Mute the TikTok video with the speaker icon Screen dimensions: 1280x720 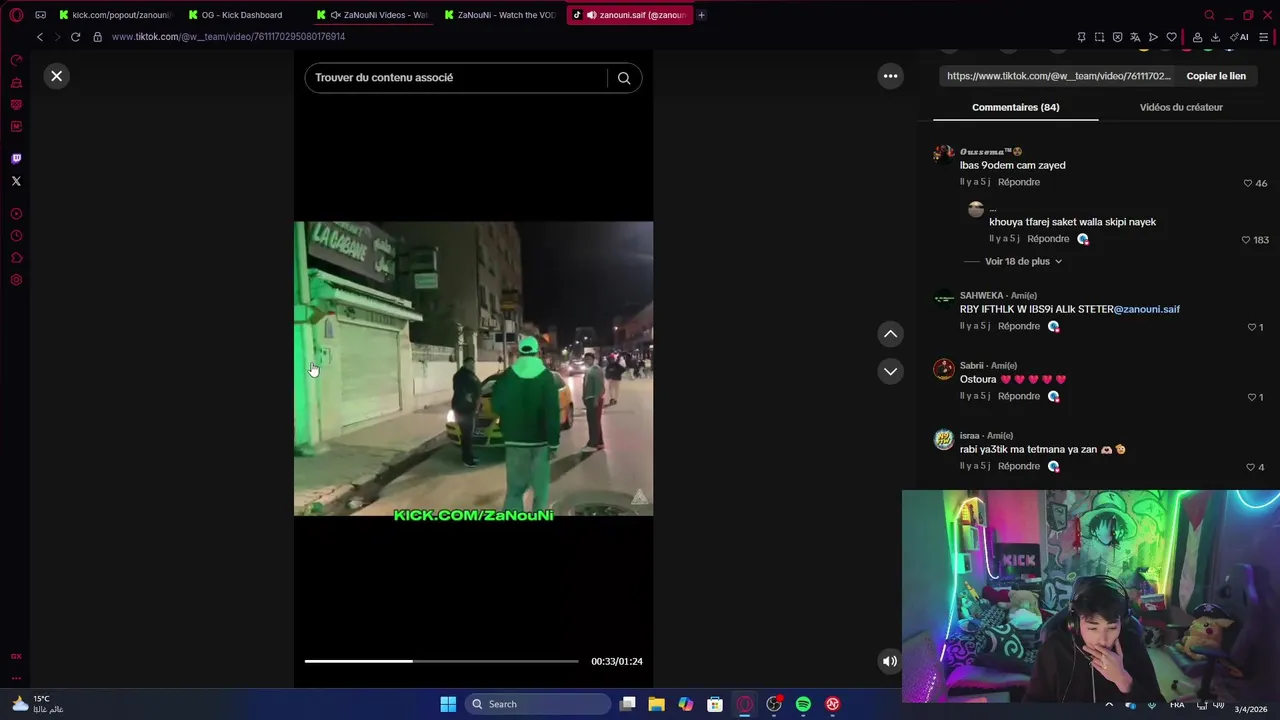point(889,661)
